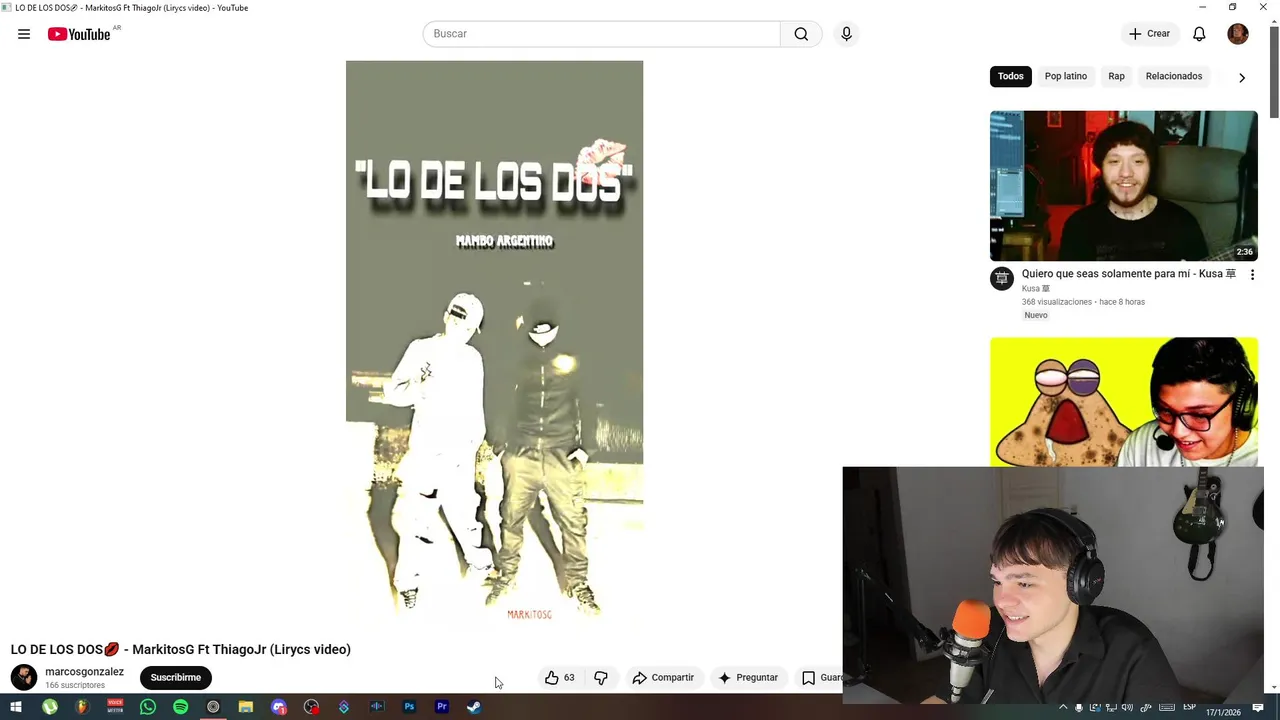Subscribe with the Suscribirme button
1280x720 pixels.
pos(176,677)
